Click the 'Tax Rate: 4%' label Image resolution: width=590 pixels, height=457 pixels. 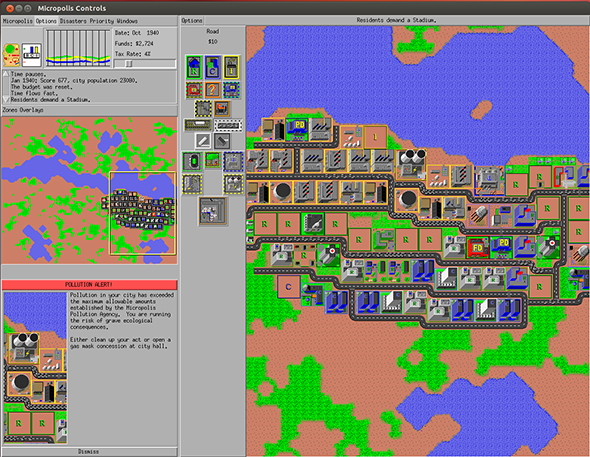132,54
